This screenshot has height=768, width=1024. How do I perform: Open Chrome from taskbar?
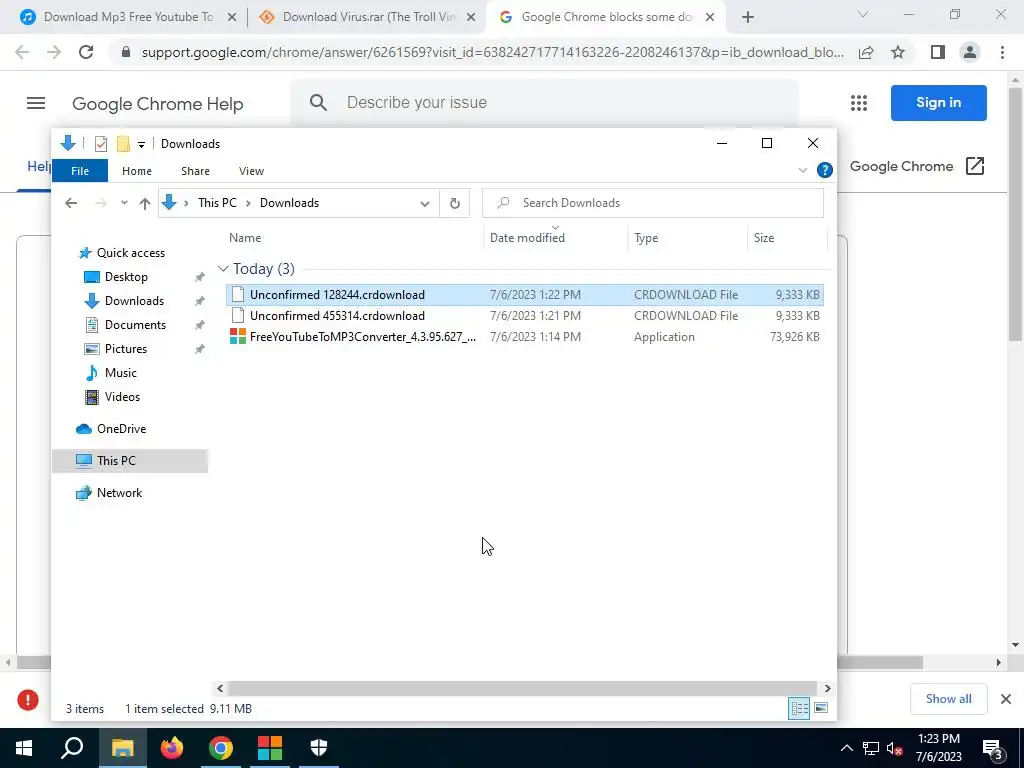coord(221,748)
